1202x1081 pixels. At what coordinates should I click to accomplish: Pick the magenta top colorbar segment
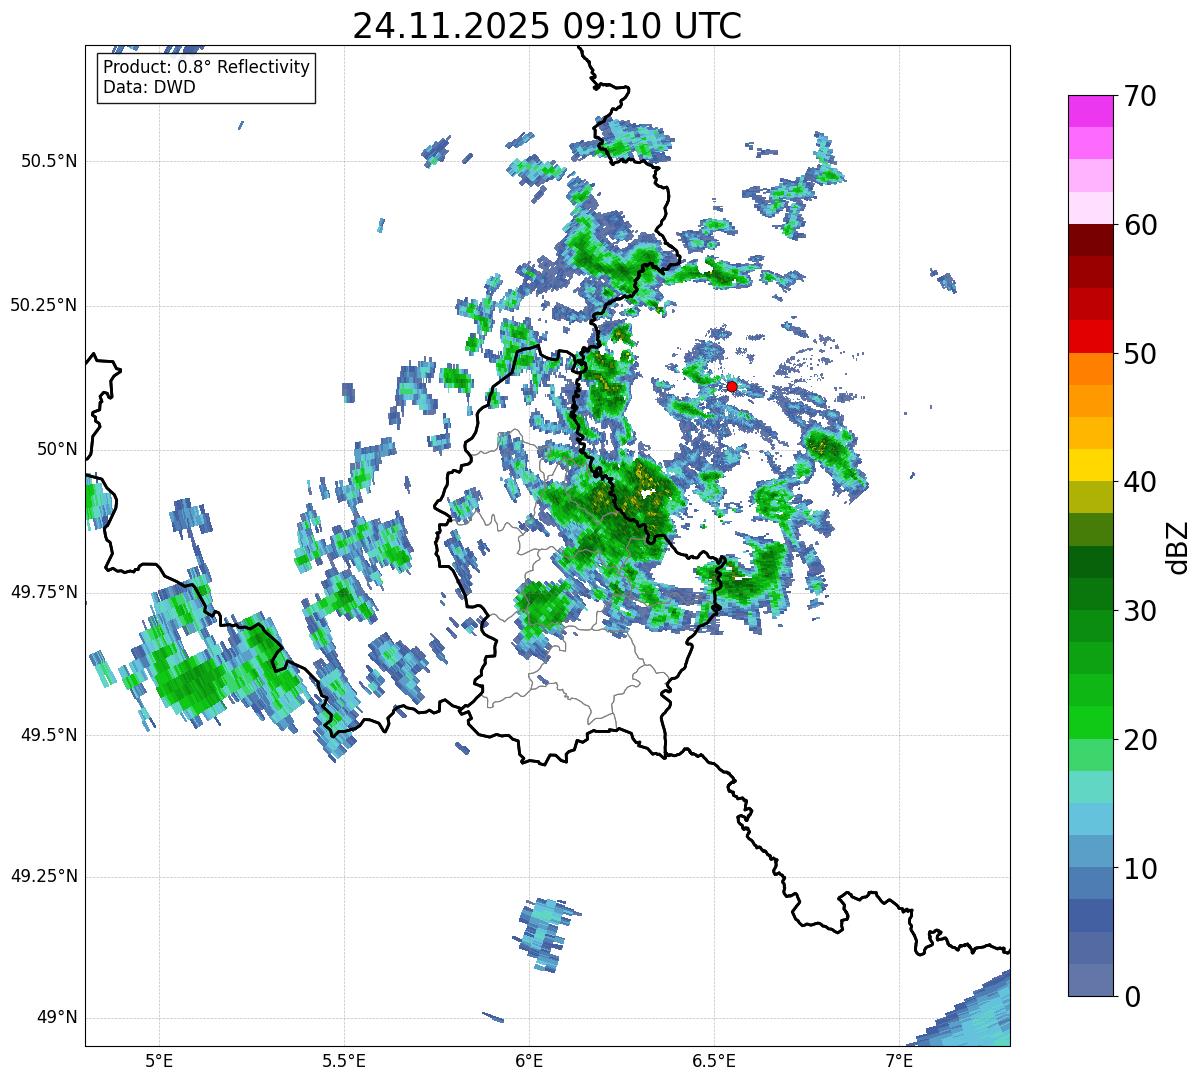(x=1090, y=111)
